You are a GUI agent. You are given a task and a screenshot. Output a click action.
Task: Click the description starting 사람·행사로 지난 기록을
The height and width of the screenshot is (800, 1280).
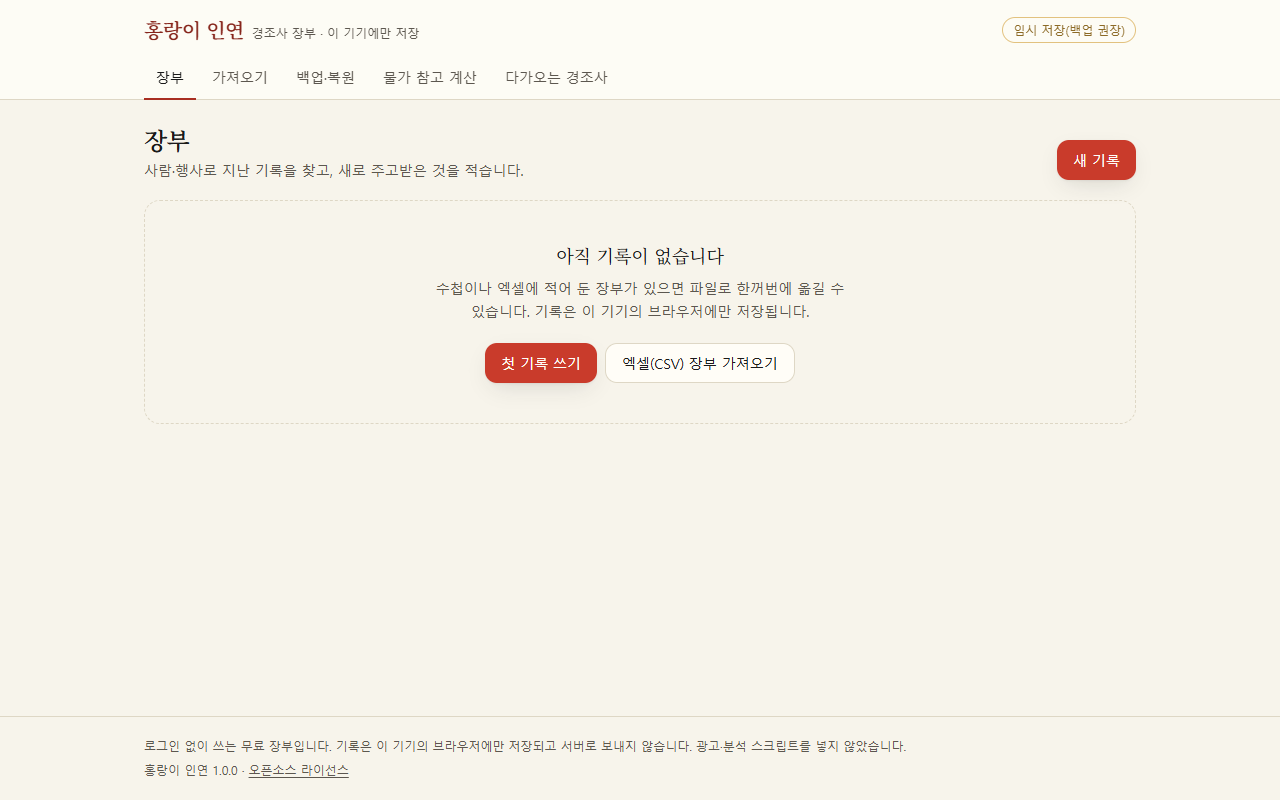pos(334,170)
